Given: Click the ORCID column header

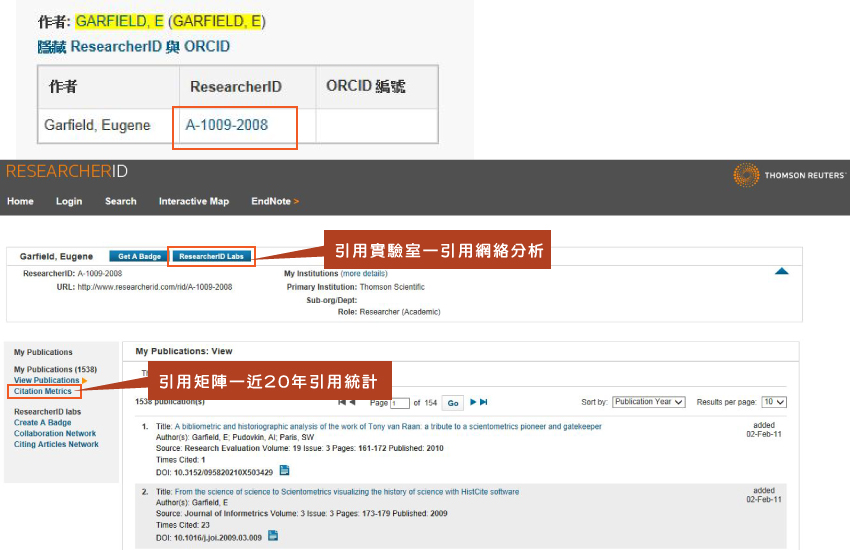Looking at the screenshot, I should coord(366,86).
